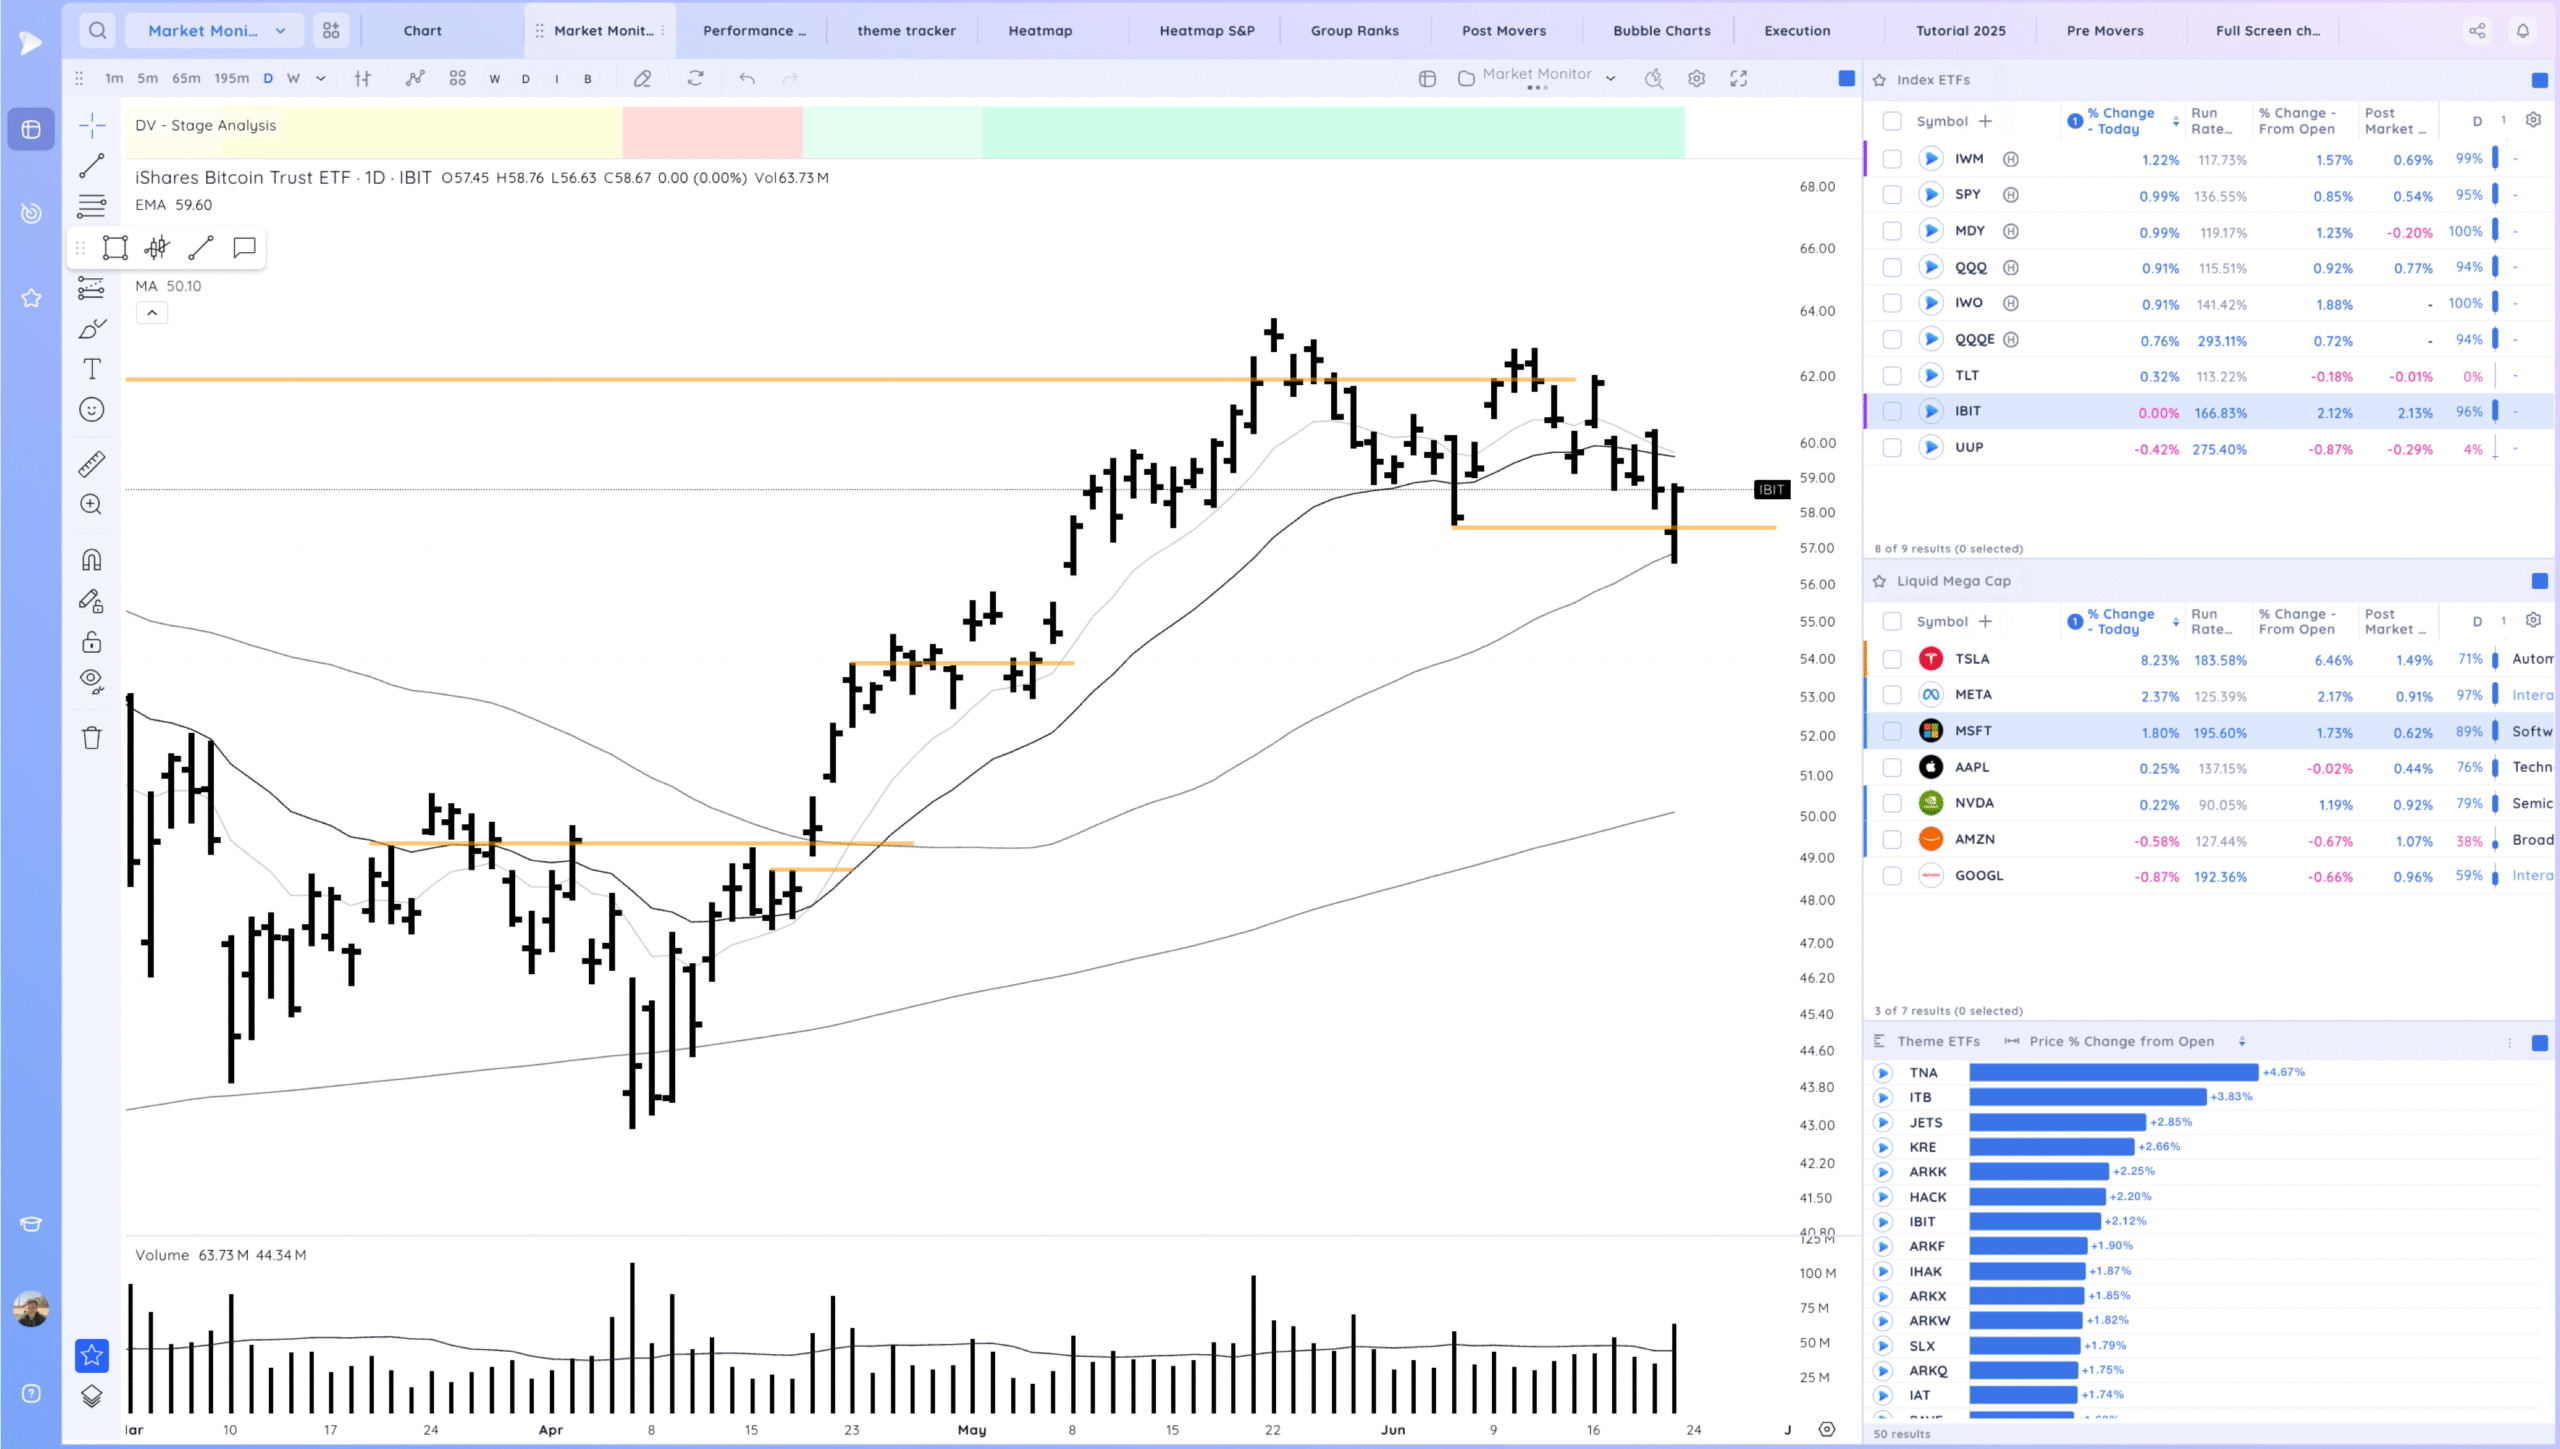2560x1449 pixels.
Task: Sort by % Change From Open column
Action: (x=2297, y=121)
